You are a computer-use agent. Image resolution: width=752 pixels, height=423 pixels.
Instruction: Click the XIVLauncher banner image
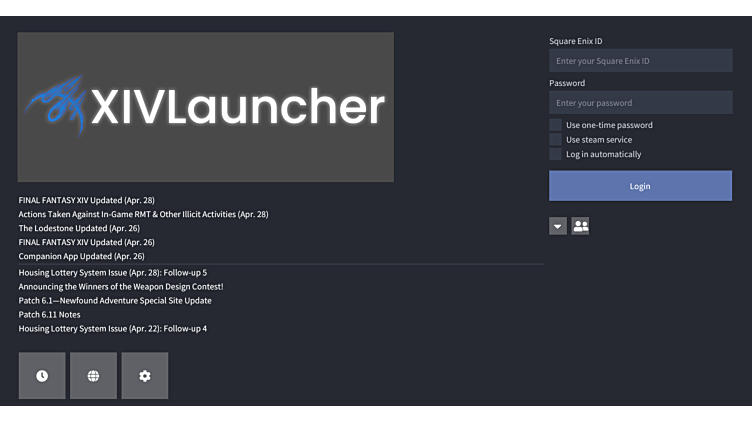(x=206, y=107)
